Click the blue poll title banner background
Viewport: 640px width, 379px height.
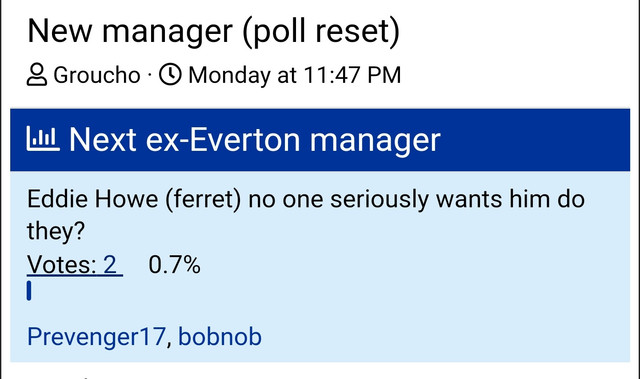point(320,140)
